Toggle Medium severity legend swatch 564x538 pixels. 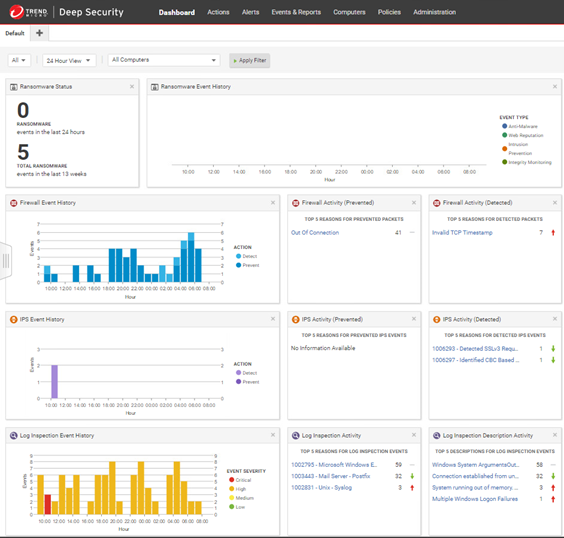[x=232, y=498]
